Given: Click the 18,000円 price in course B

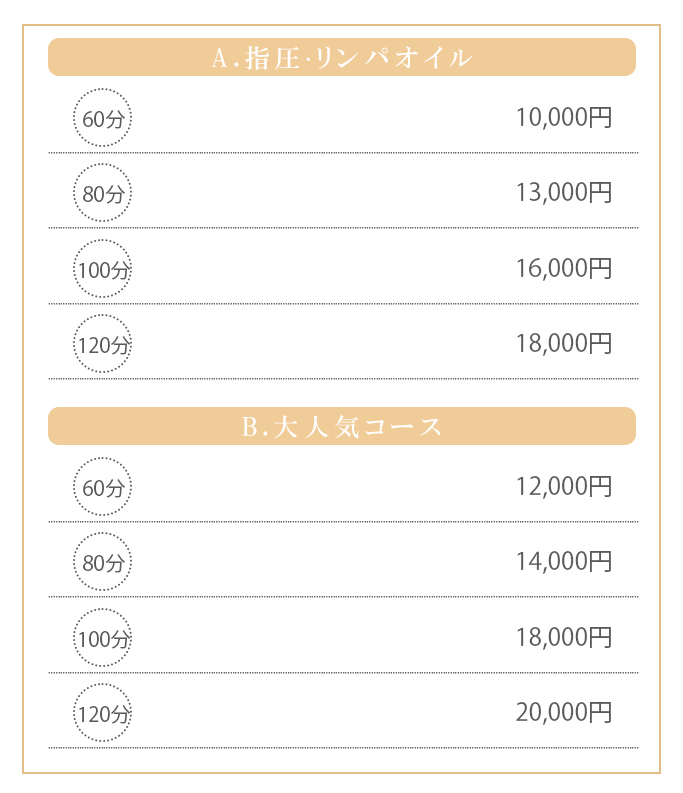Looking at the screenshot, I should [x=563, y=638].
